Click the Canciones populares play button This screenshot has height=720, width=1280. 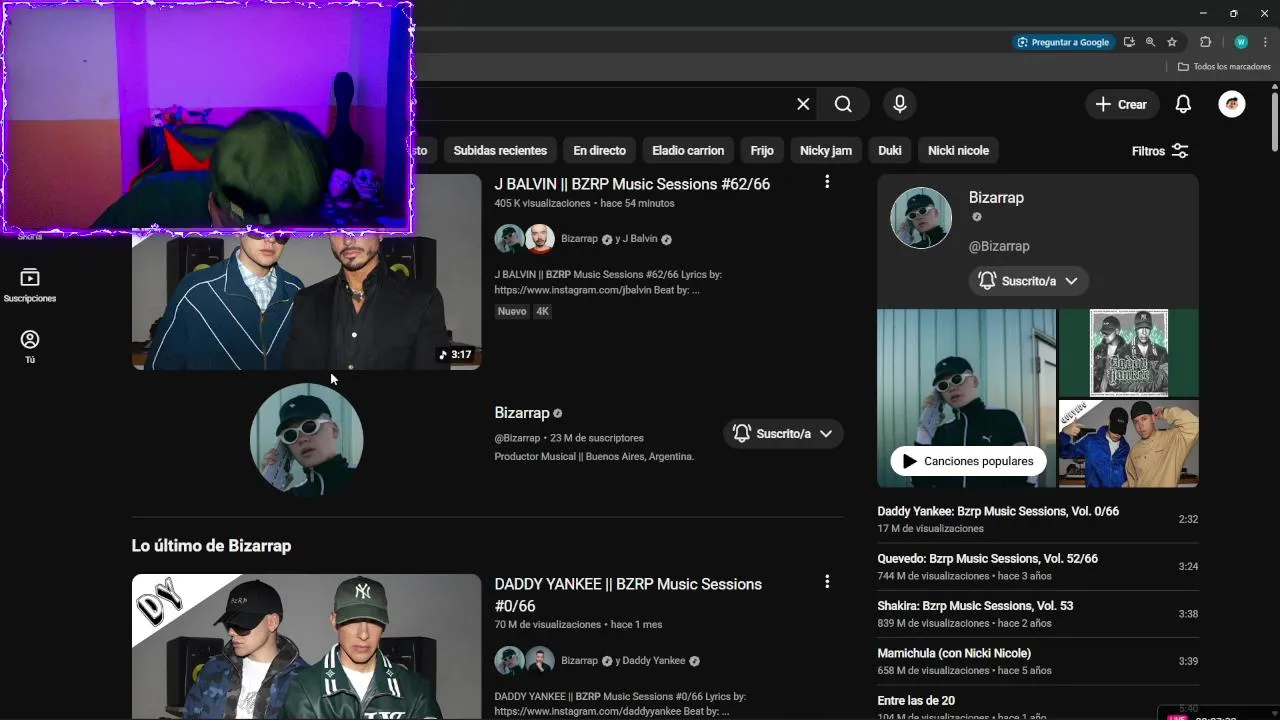point(968,461)
